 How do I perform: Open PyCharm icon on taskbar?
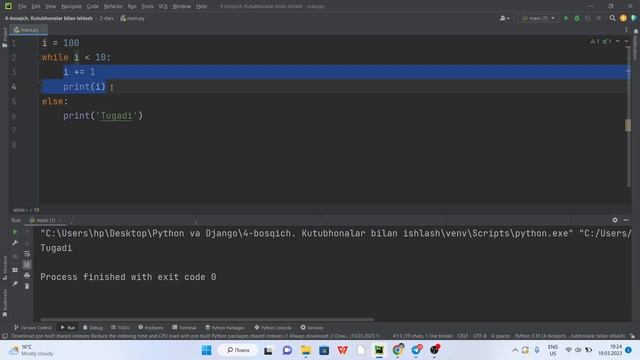379,350
